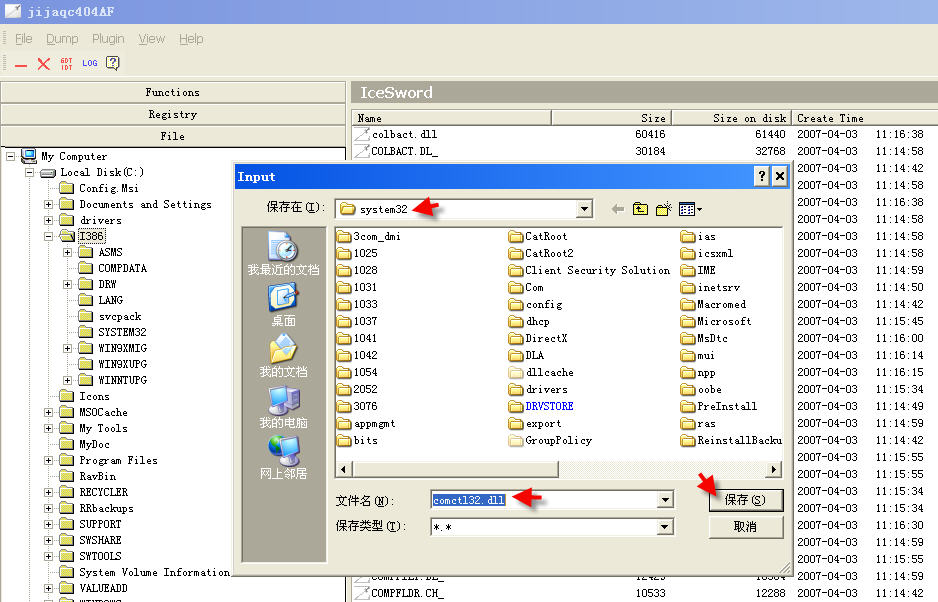Open the Desktop shortcut in dialog sidebar
Viewport: 938px width, 602px height.
(x=284, y=305)
